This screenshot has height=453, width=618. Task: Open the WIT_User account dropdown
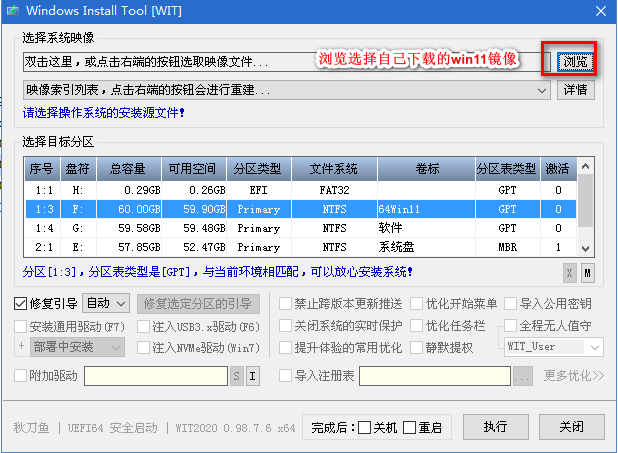click(554, 347)
